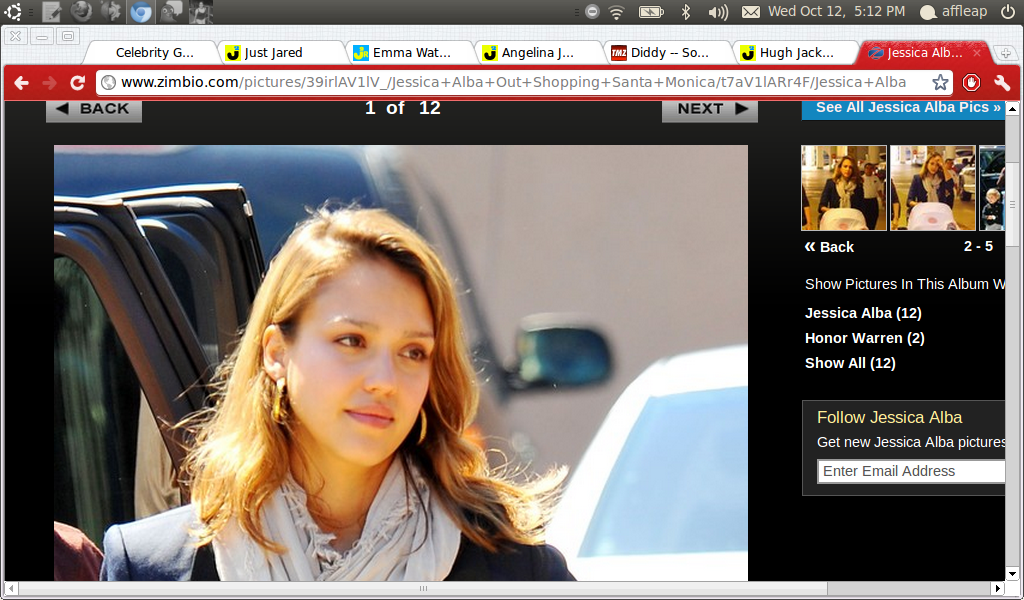Open the power session menu

coord(1008,11)
